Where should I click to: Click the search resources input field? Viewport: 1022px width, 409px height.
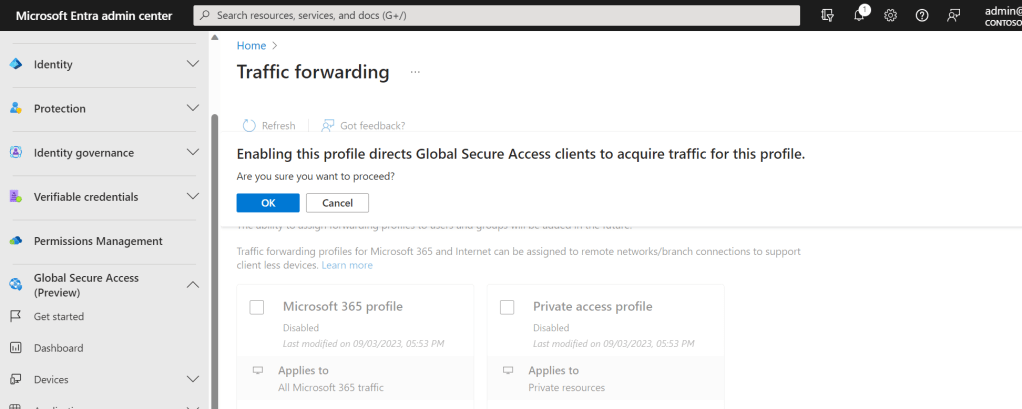click(495, 15)
